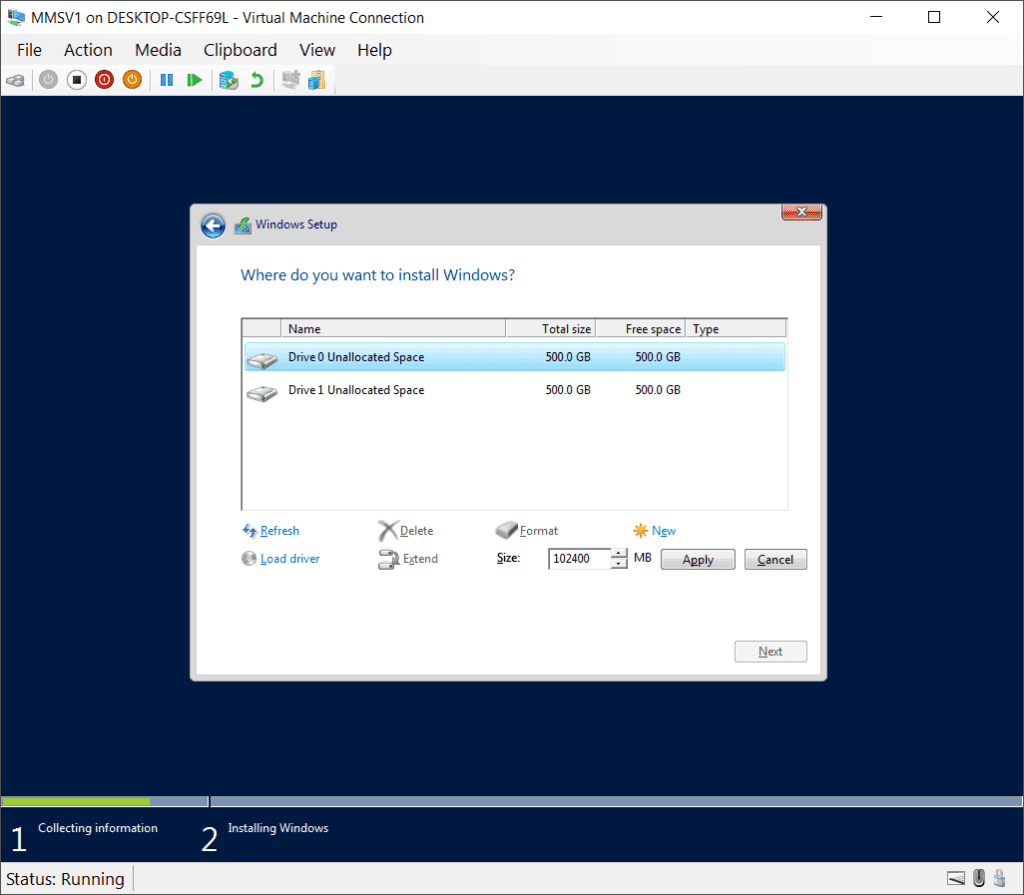Create a checkpoint with toolbar icon
The image size is (1024, 895).
click(229, 80)
